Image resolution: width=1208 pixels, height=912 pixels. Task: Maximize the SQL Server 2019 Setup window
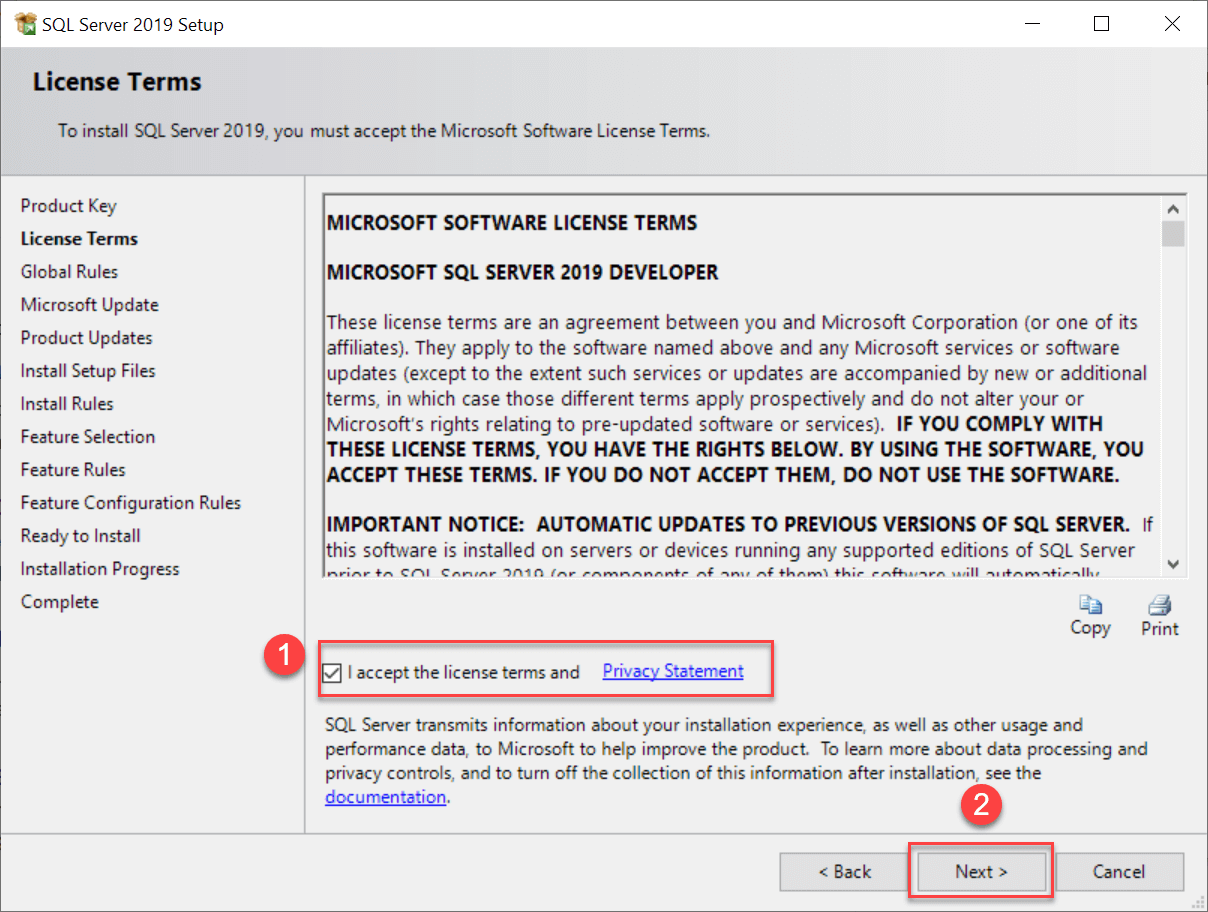(x=1101, y=24)
